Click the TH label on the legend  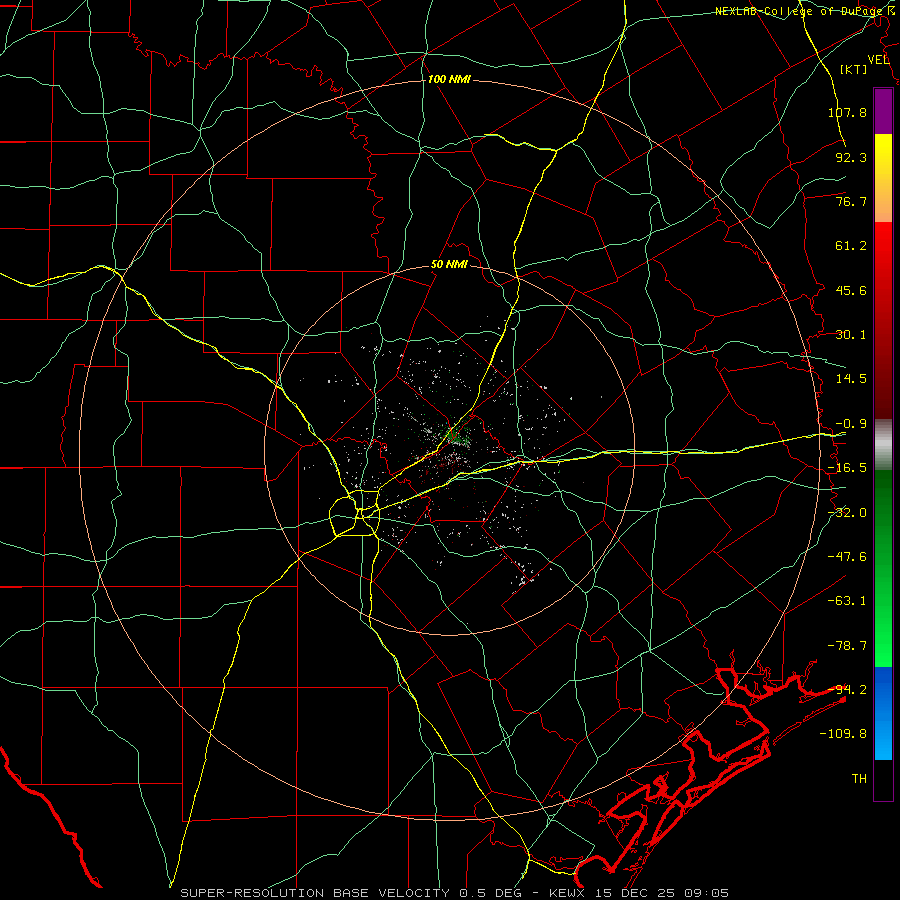pos(859,779)
